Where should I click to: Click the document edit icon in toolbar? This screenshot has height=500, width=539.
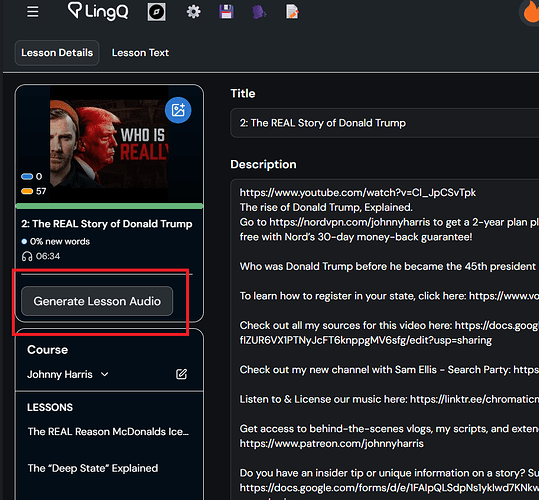(292, 12)
